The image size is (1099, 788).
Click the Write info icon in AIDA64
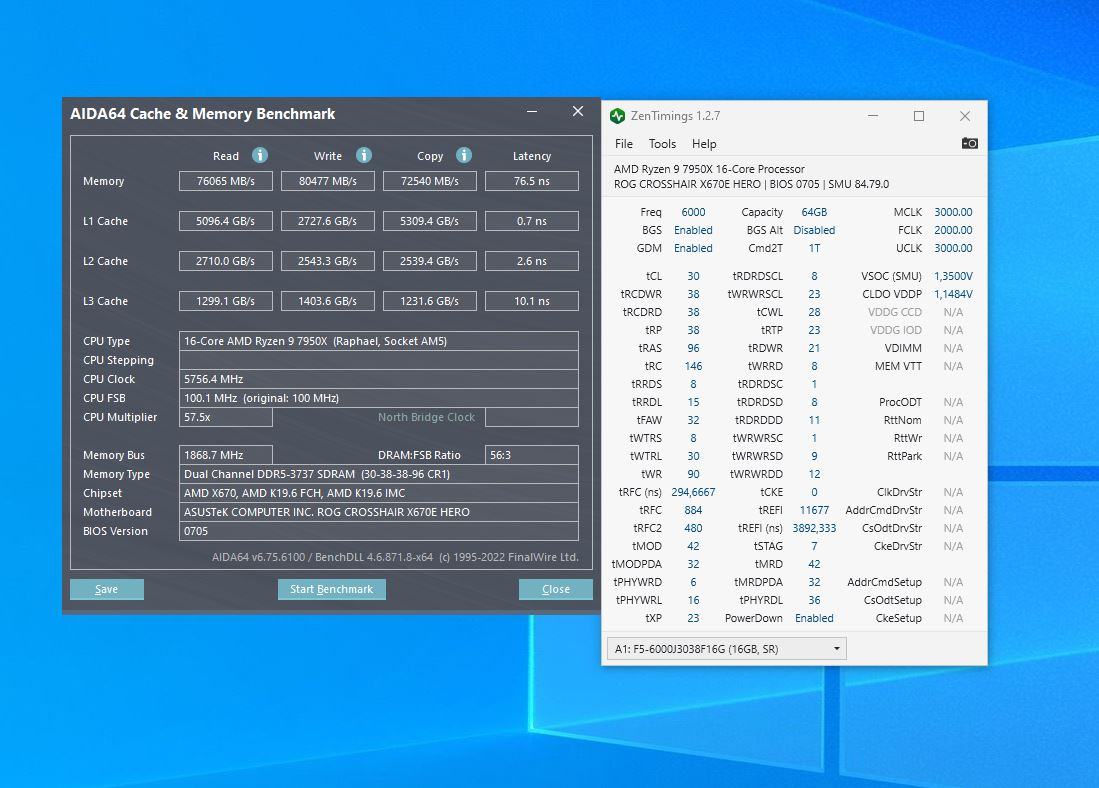[x=364, y=155]
